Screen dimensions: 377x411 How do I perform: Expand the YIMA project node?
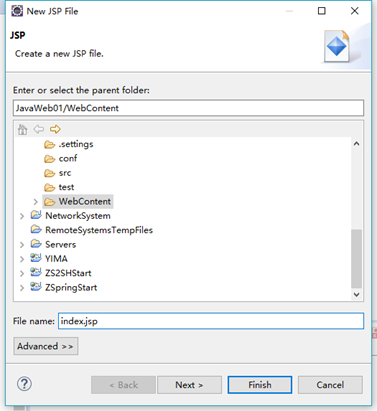click(x=22, y=259)
